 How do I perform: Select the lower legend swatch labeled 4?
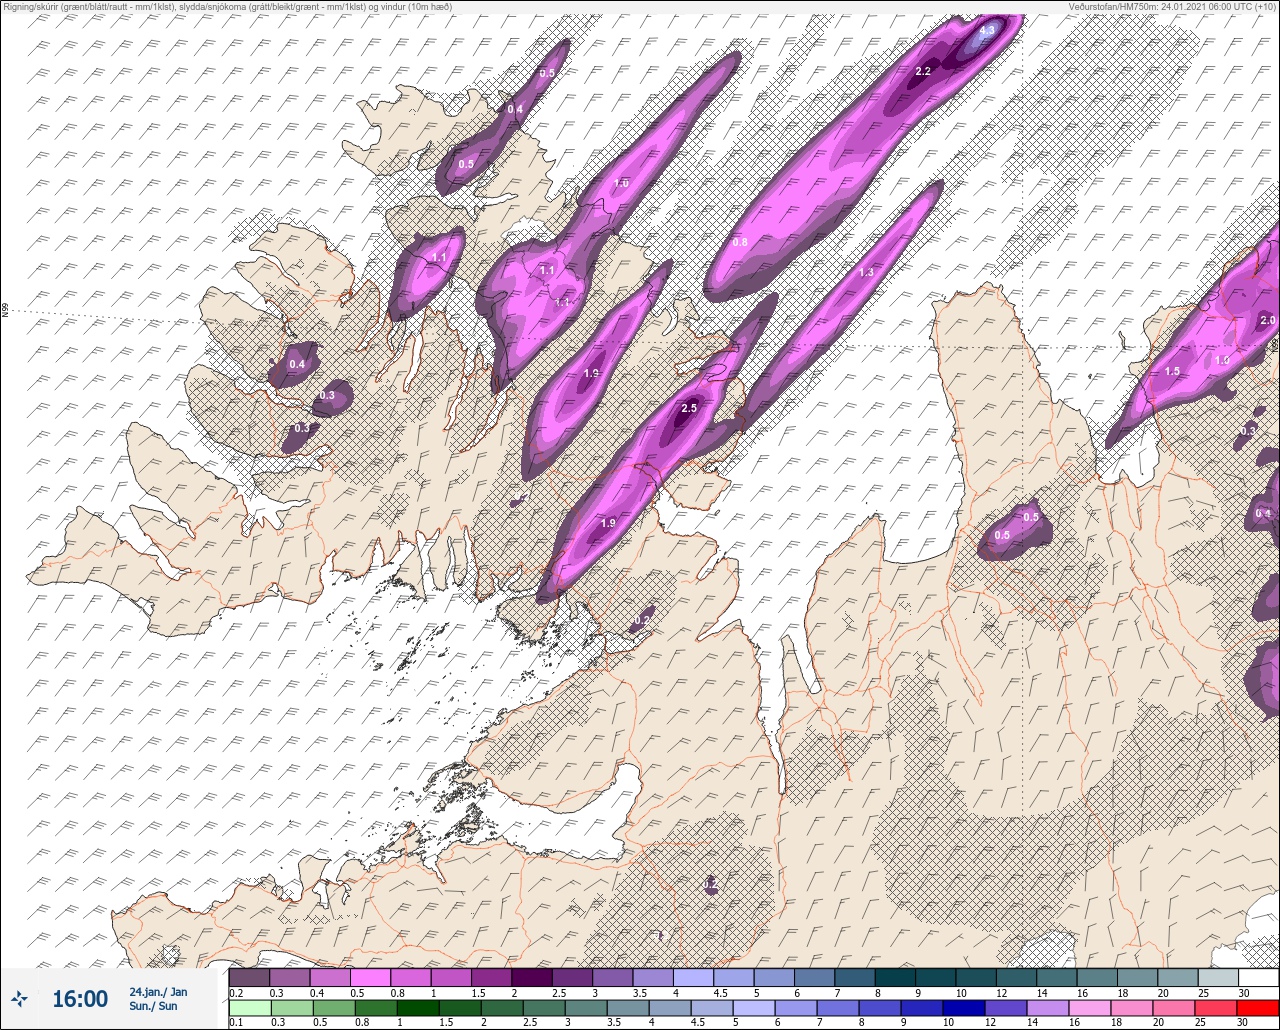(669, 1008)
